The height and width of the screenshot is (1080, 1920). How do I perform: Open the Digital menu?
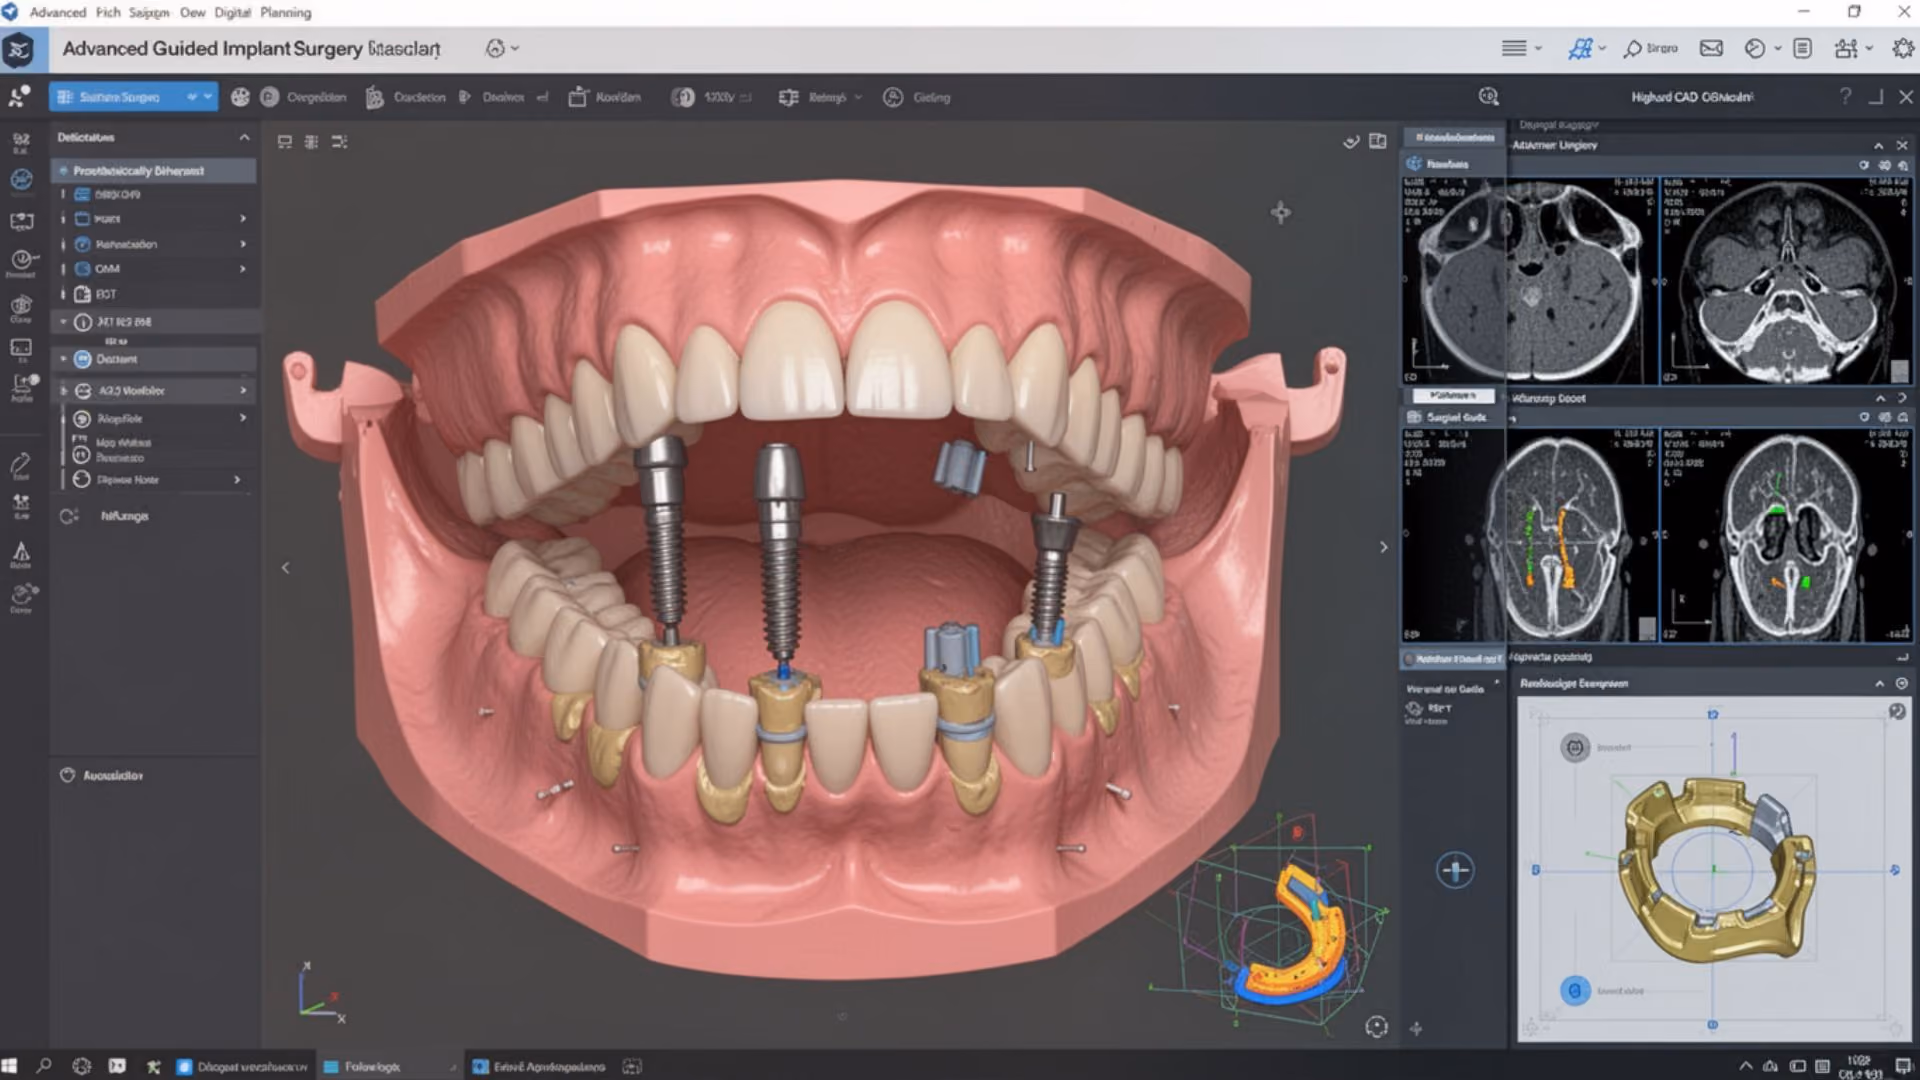coord(232,12)
